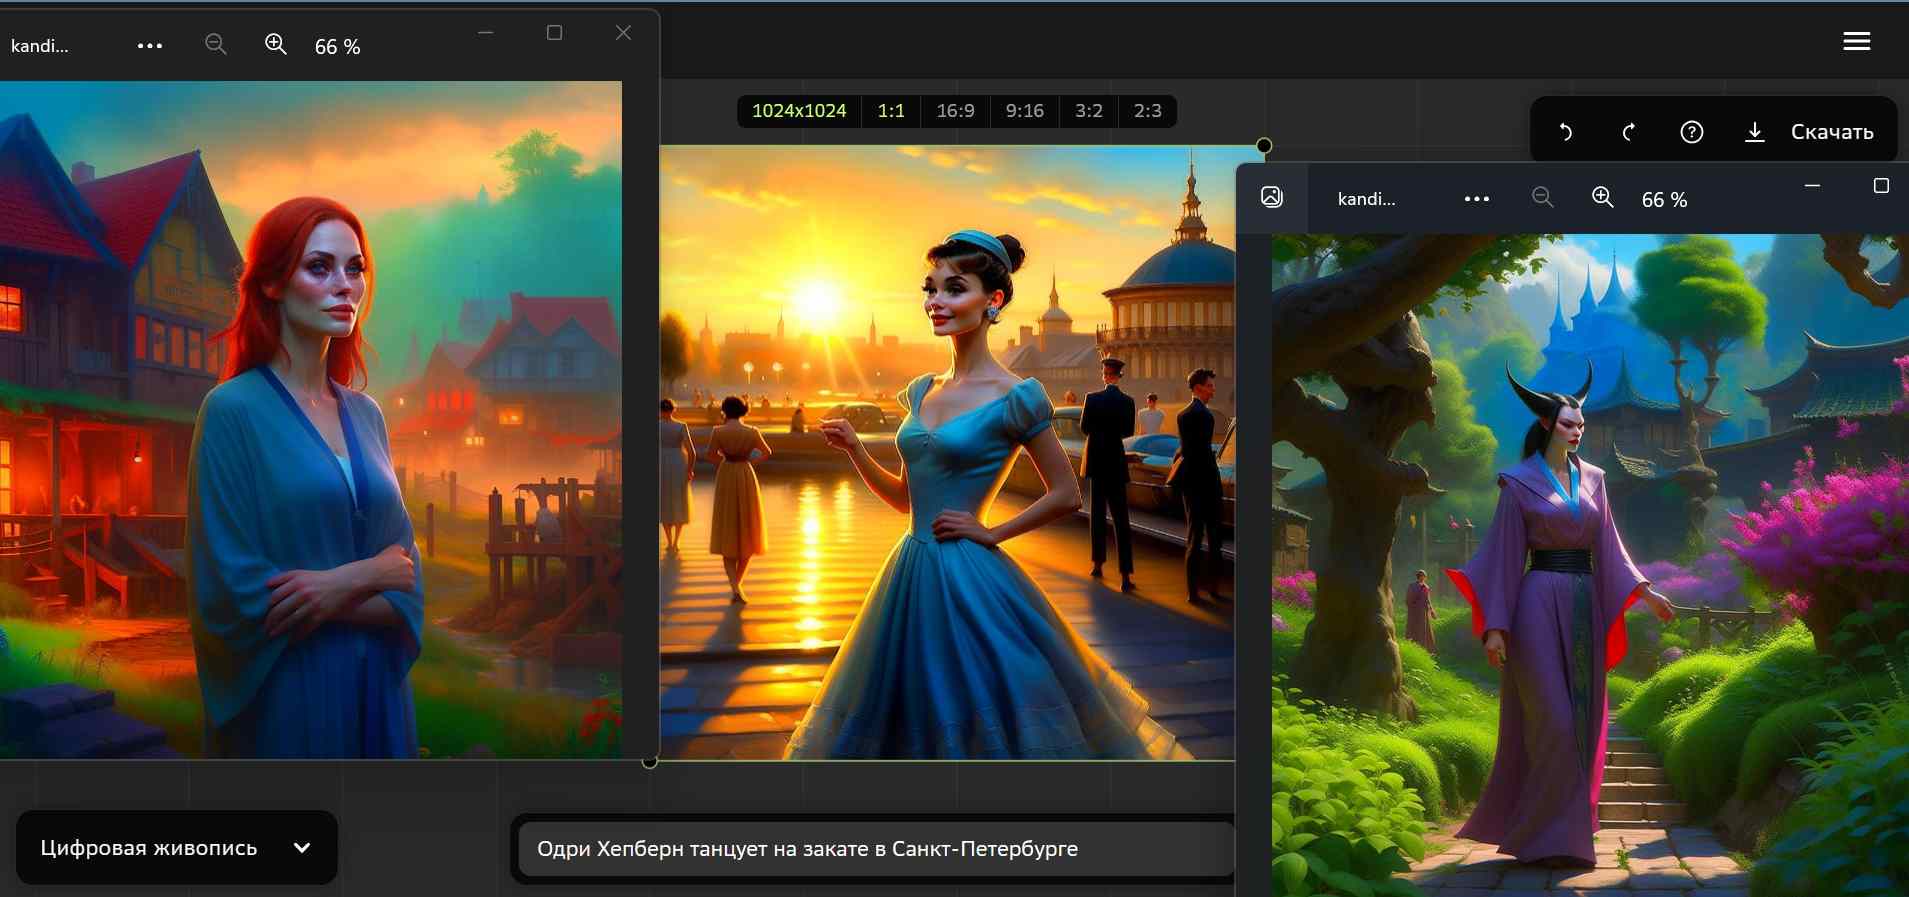Switch to the 3:2 aspect ratio
This screenshot has height=897, width=1909.
(x=1088, y=111)
